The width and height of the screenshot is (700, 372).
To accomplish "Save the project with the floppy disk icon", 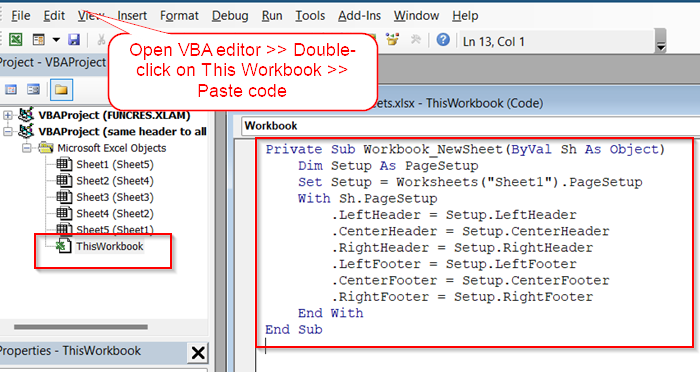I will point(74,40).
